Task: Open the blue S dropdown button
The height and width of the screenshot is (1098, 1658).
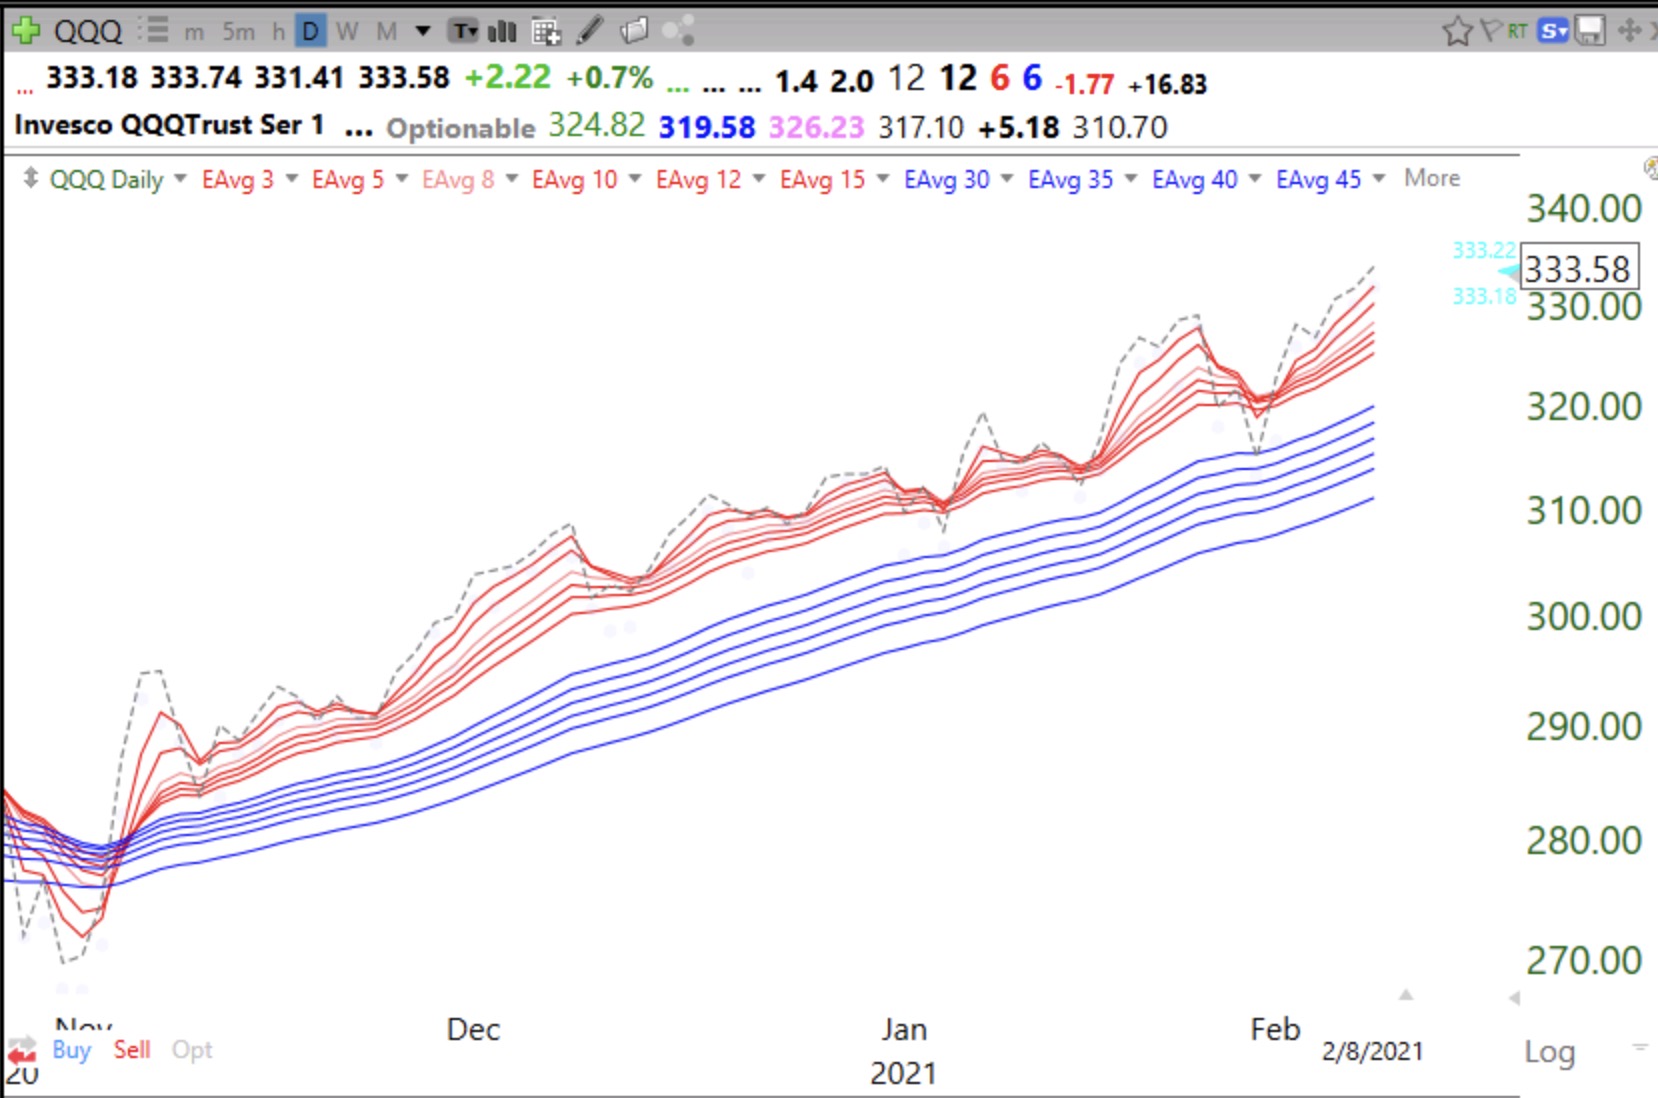Action: point(1553,31)
